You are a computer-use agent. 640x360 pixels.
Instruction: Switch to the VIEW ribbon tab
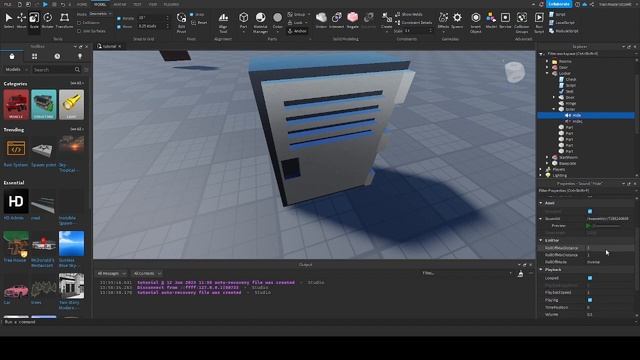tap(153, 4)
